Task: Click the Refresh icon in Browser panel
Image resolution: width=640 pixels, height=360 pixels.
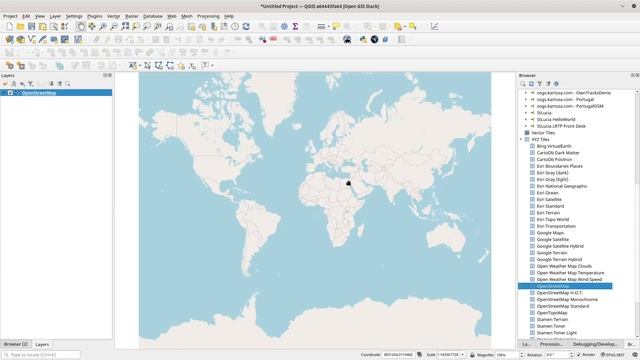Action: click(531, 84)
